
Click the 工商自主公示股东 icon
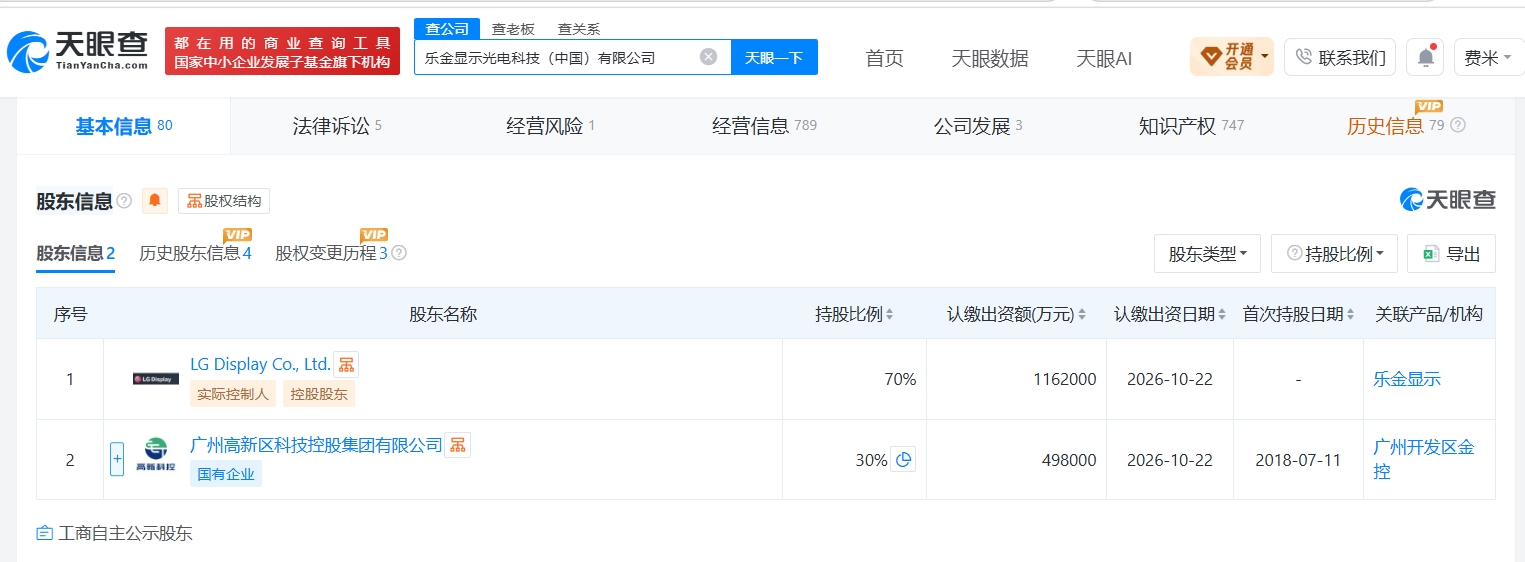[44, 533]
